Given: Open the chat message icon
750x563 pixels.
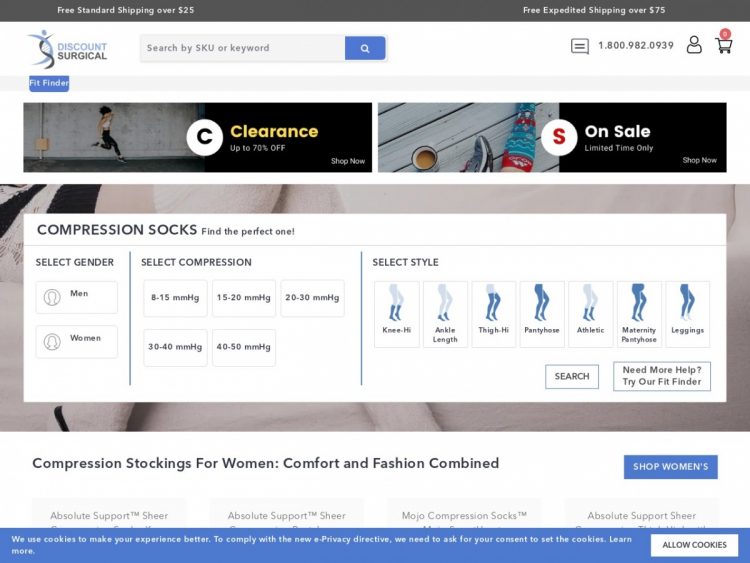Looking at the screenshot, I should [x=580, y=46].
